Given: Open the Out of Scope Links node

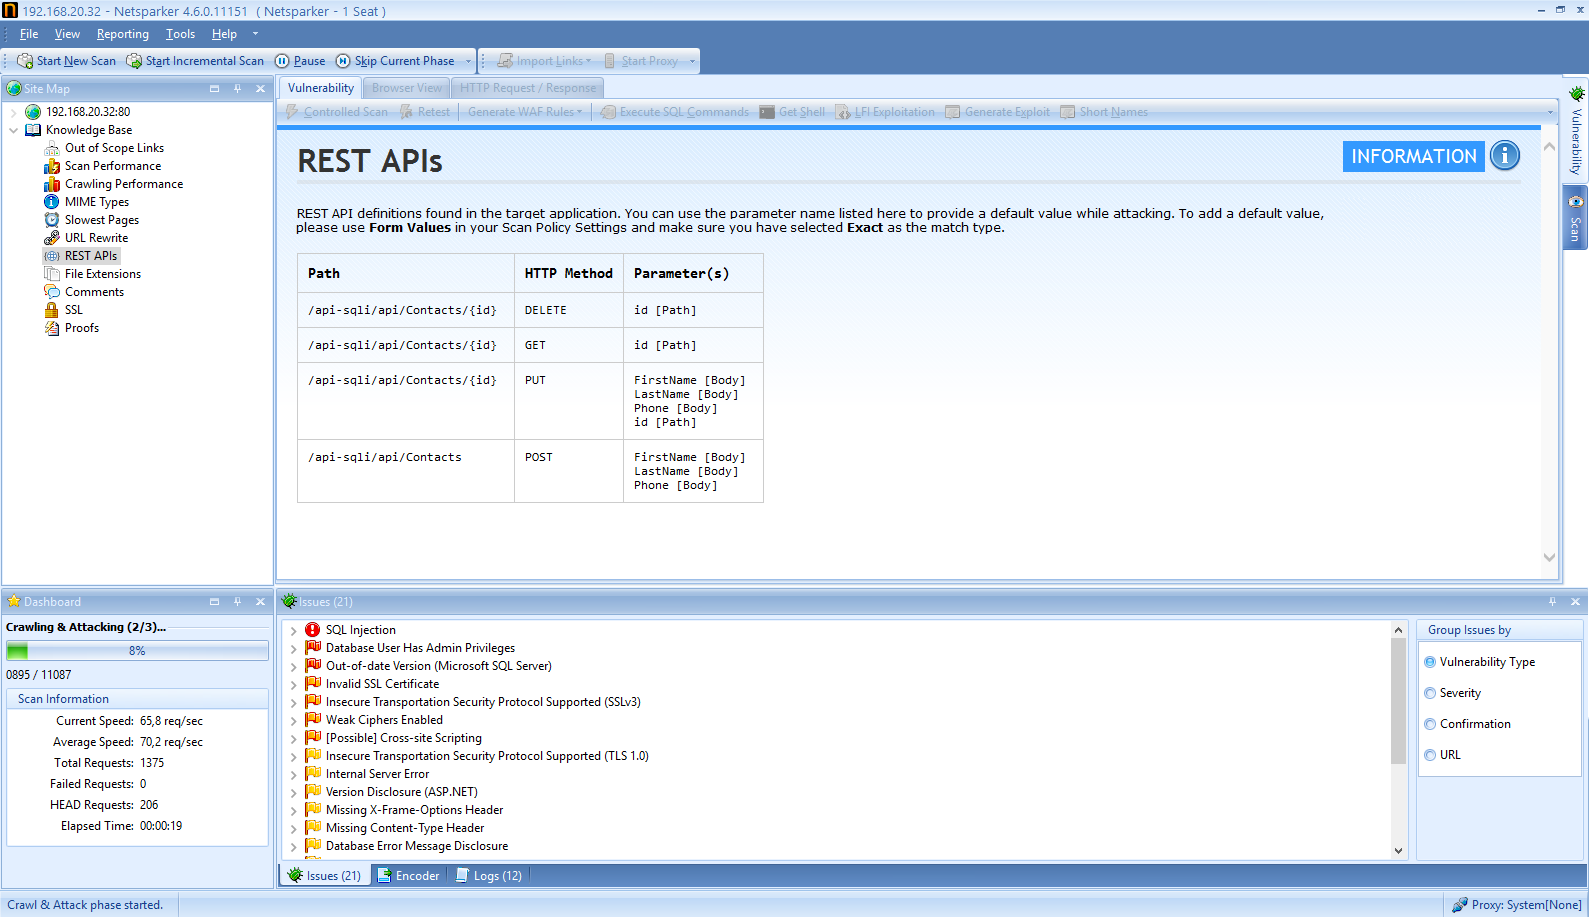Looking at the screenshot, I should point(114,148).
